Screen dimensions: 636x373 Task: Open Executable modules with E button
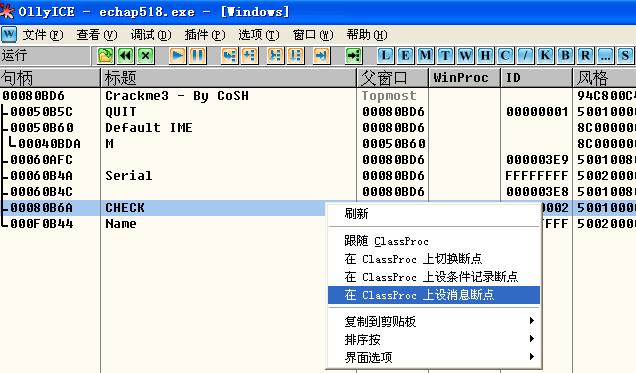[x=405, y=56]
